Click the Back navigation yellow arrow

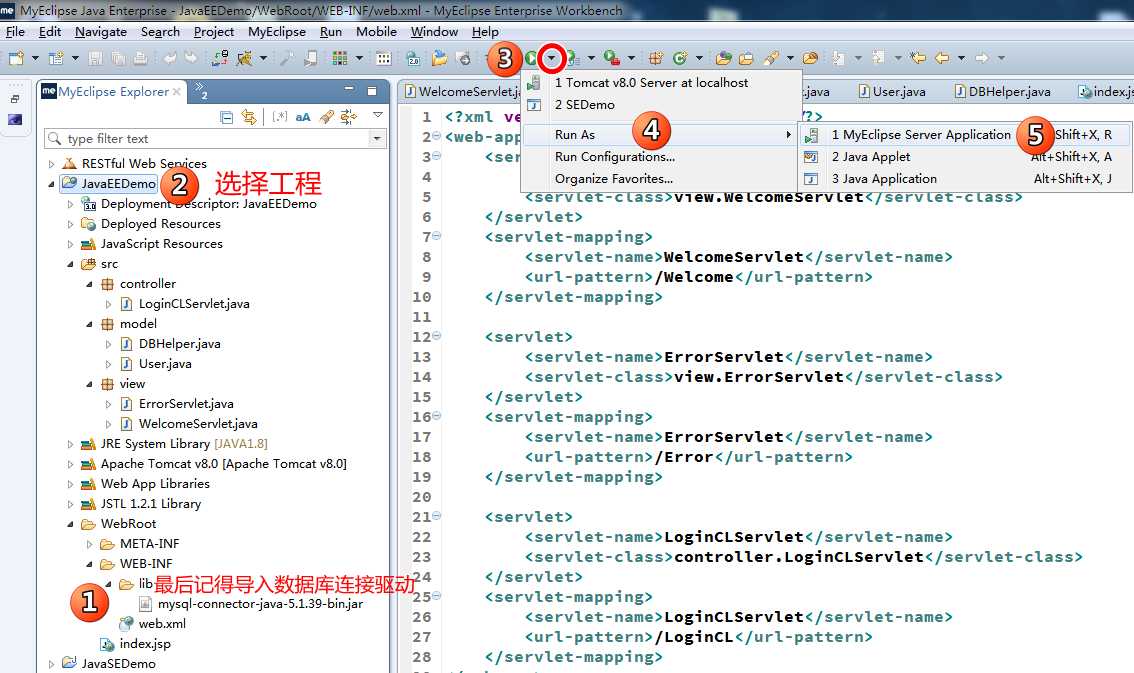pyautogui.click(x=942, y=58)
